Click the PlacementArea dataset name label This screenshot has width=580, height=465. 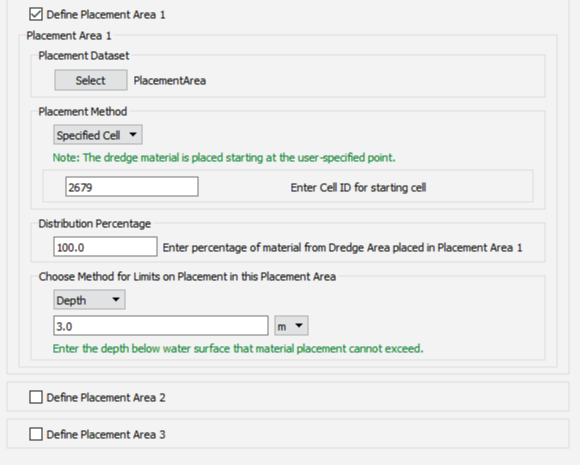click(170, 81)
